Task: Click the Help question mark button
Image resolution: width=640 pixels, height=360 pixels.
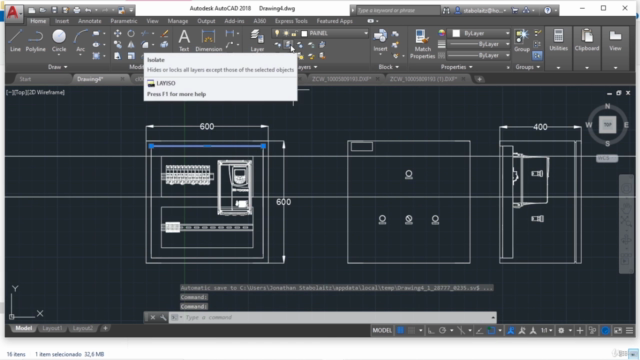Action: tap(548, 10)
